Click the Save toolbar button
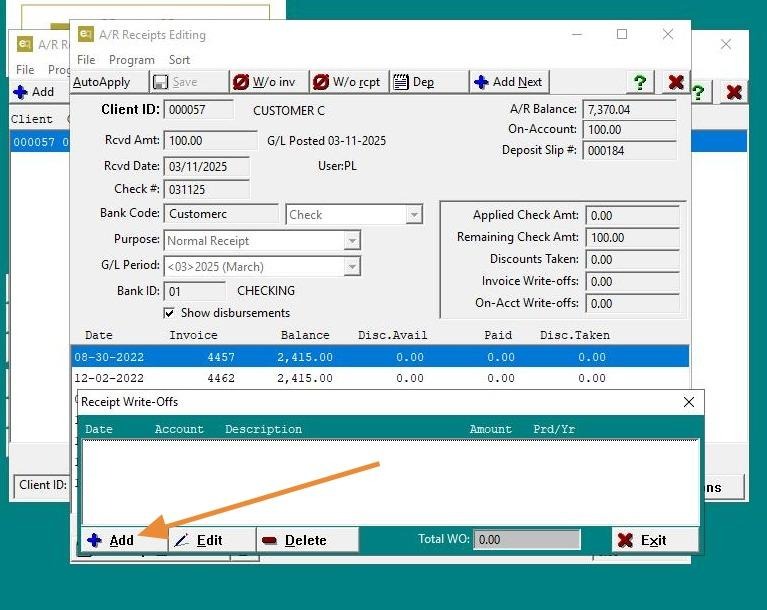This screenshot has width=767, height=610. pyautogui.click(x=189, y=82)
